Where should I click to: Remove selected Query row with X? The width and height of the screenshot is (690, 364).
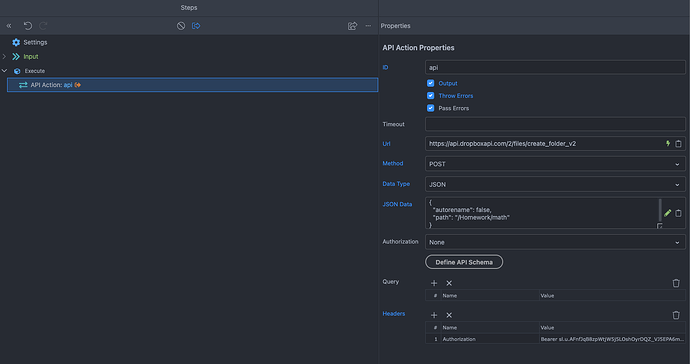449,283
